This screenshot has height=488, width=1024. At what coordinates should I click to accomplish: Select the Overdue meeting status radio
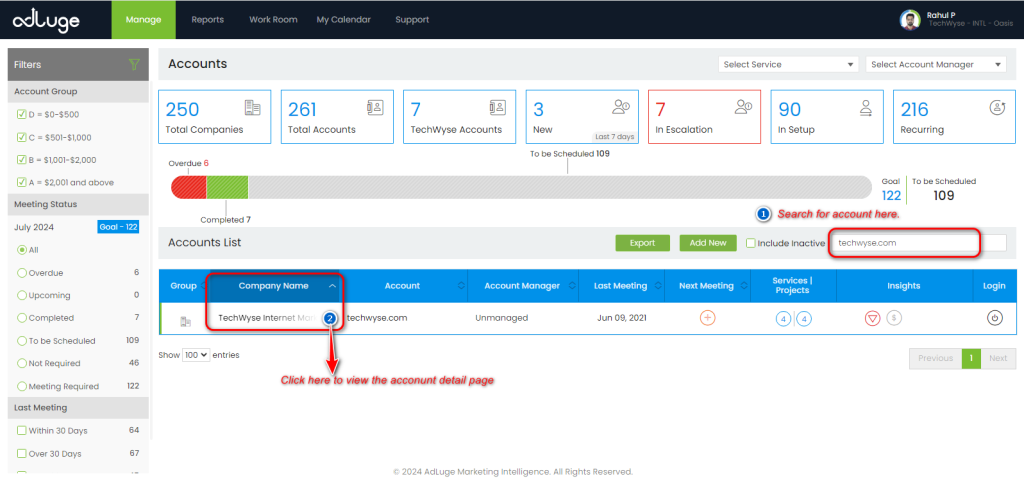[22, 272]
